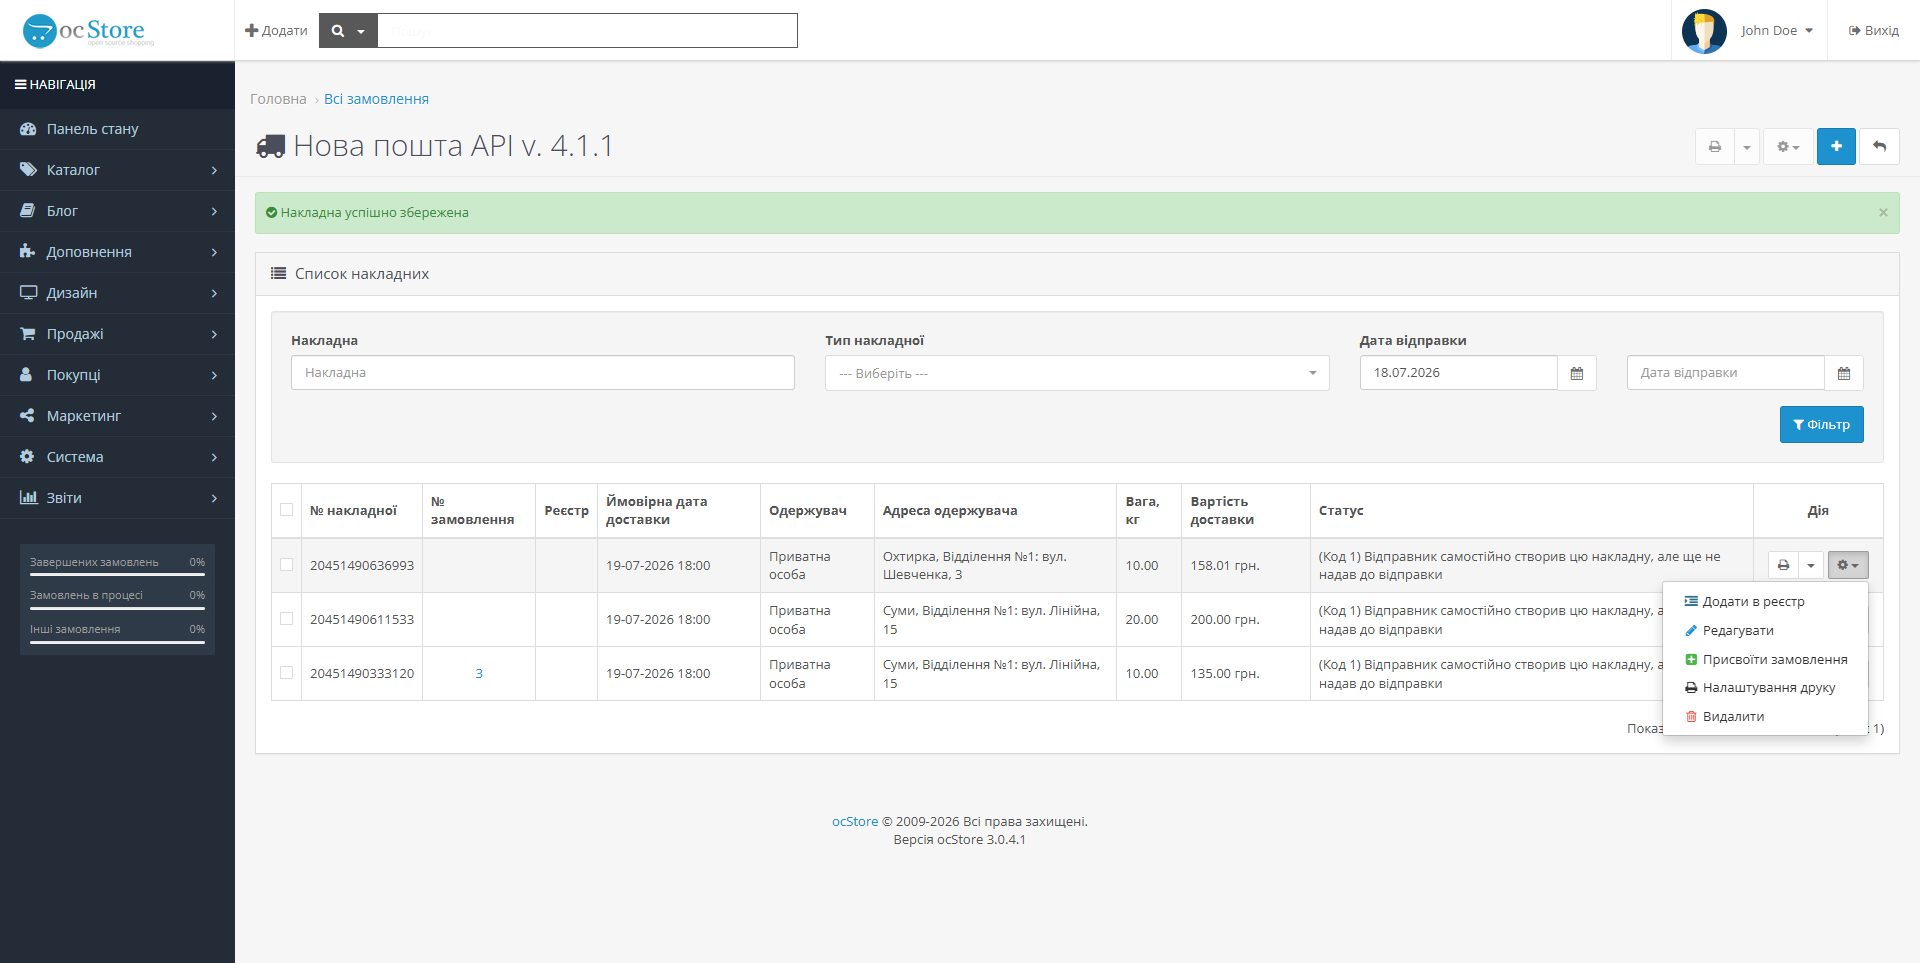Choose Налаштування друку from the menu

pyautogui.click(x=1765, y=688)
